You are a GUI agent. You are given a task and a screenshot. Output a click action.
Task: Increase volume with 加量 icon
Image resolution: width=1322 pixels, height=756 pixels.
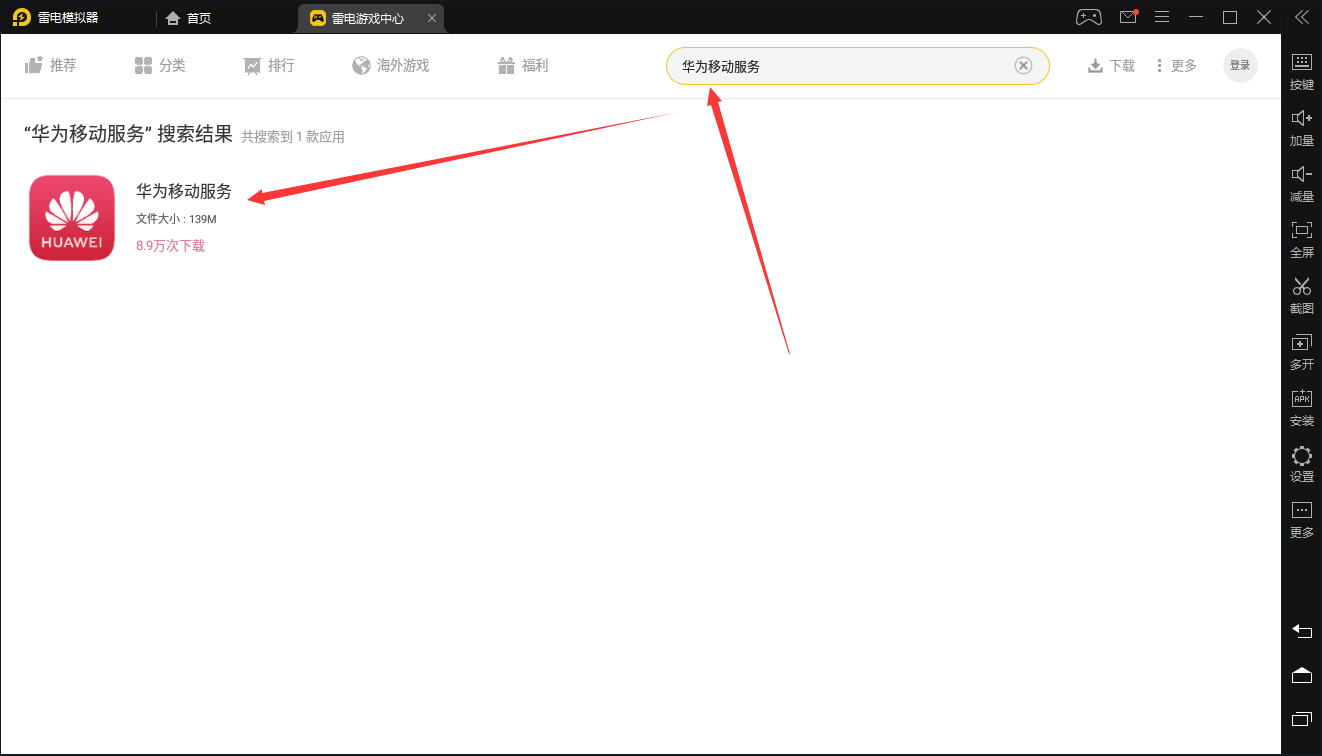(1301, 126)
